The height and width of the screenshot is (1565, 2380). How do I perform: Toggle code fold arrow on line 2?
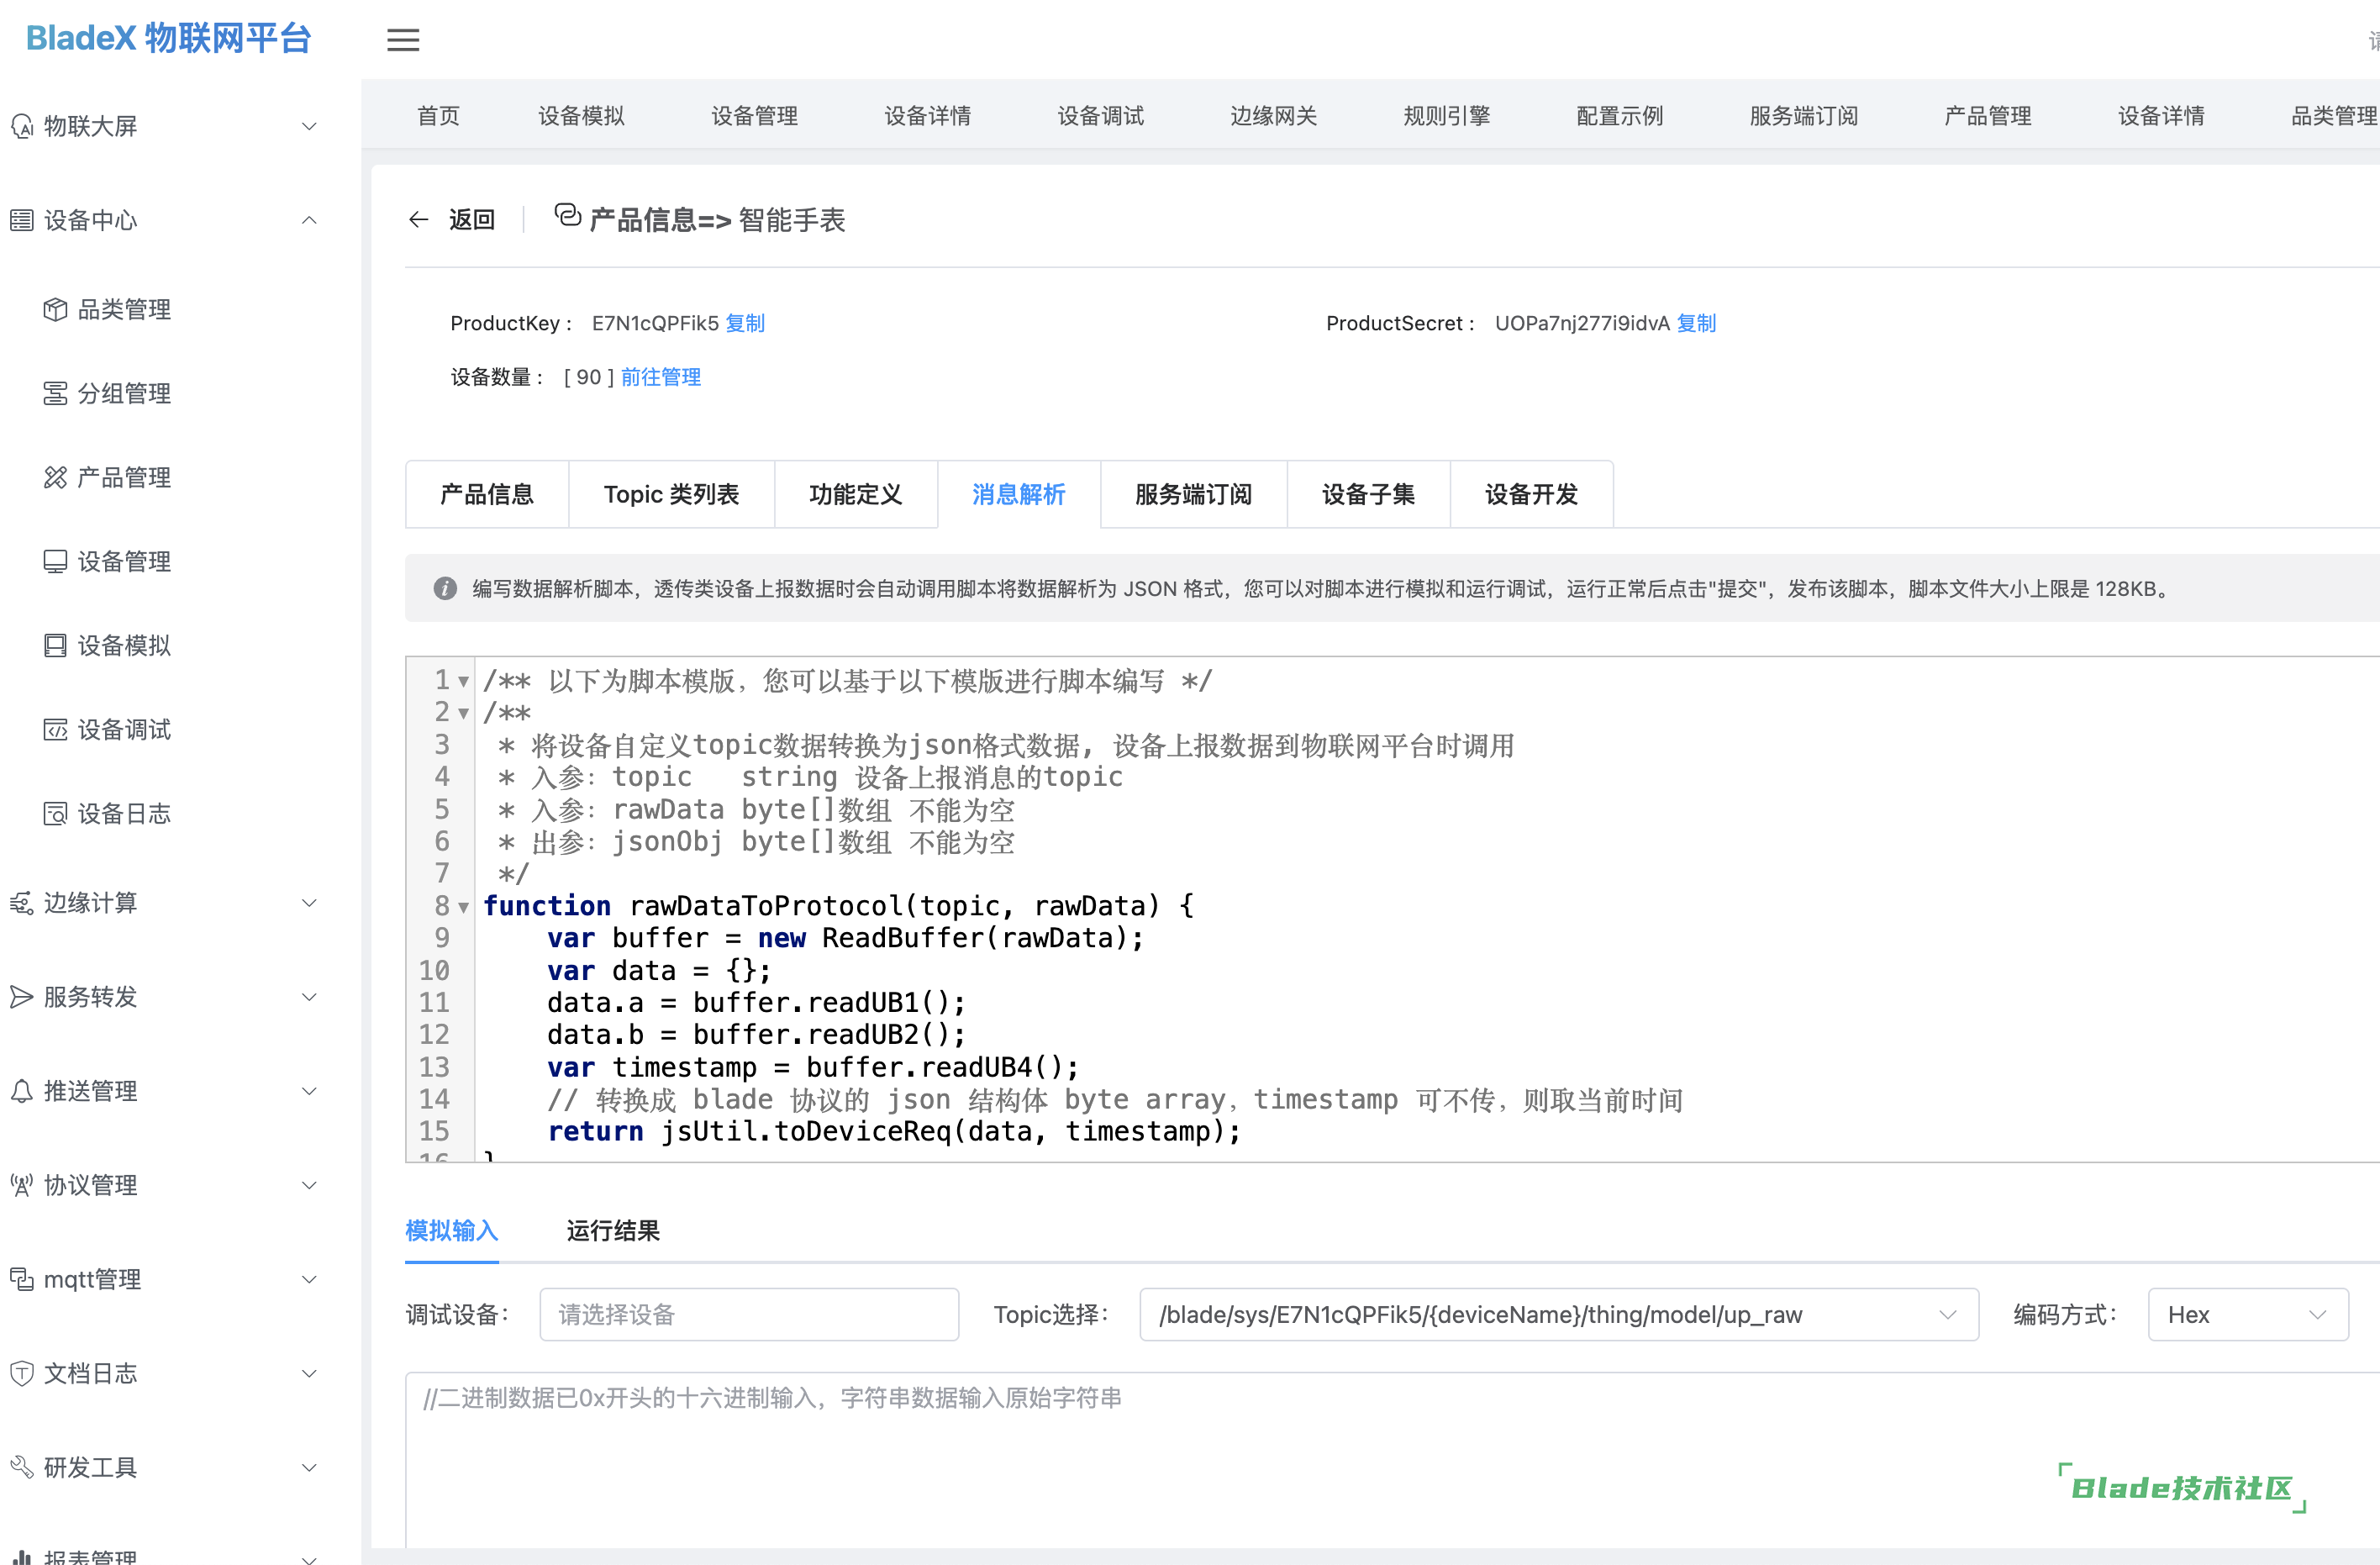(x=463, y=714)
